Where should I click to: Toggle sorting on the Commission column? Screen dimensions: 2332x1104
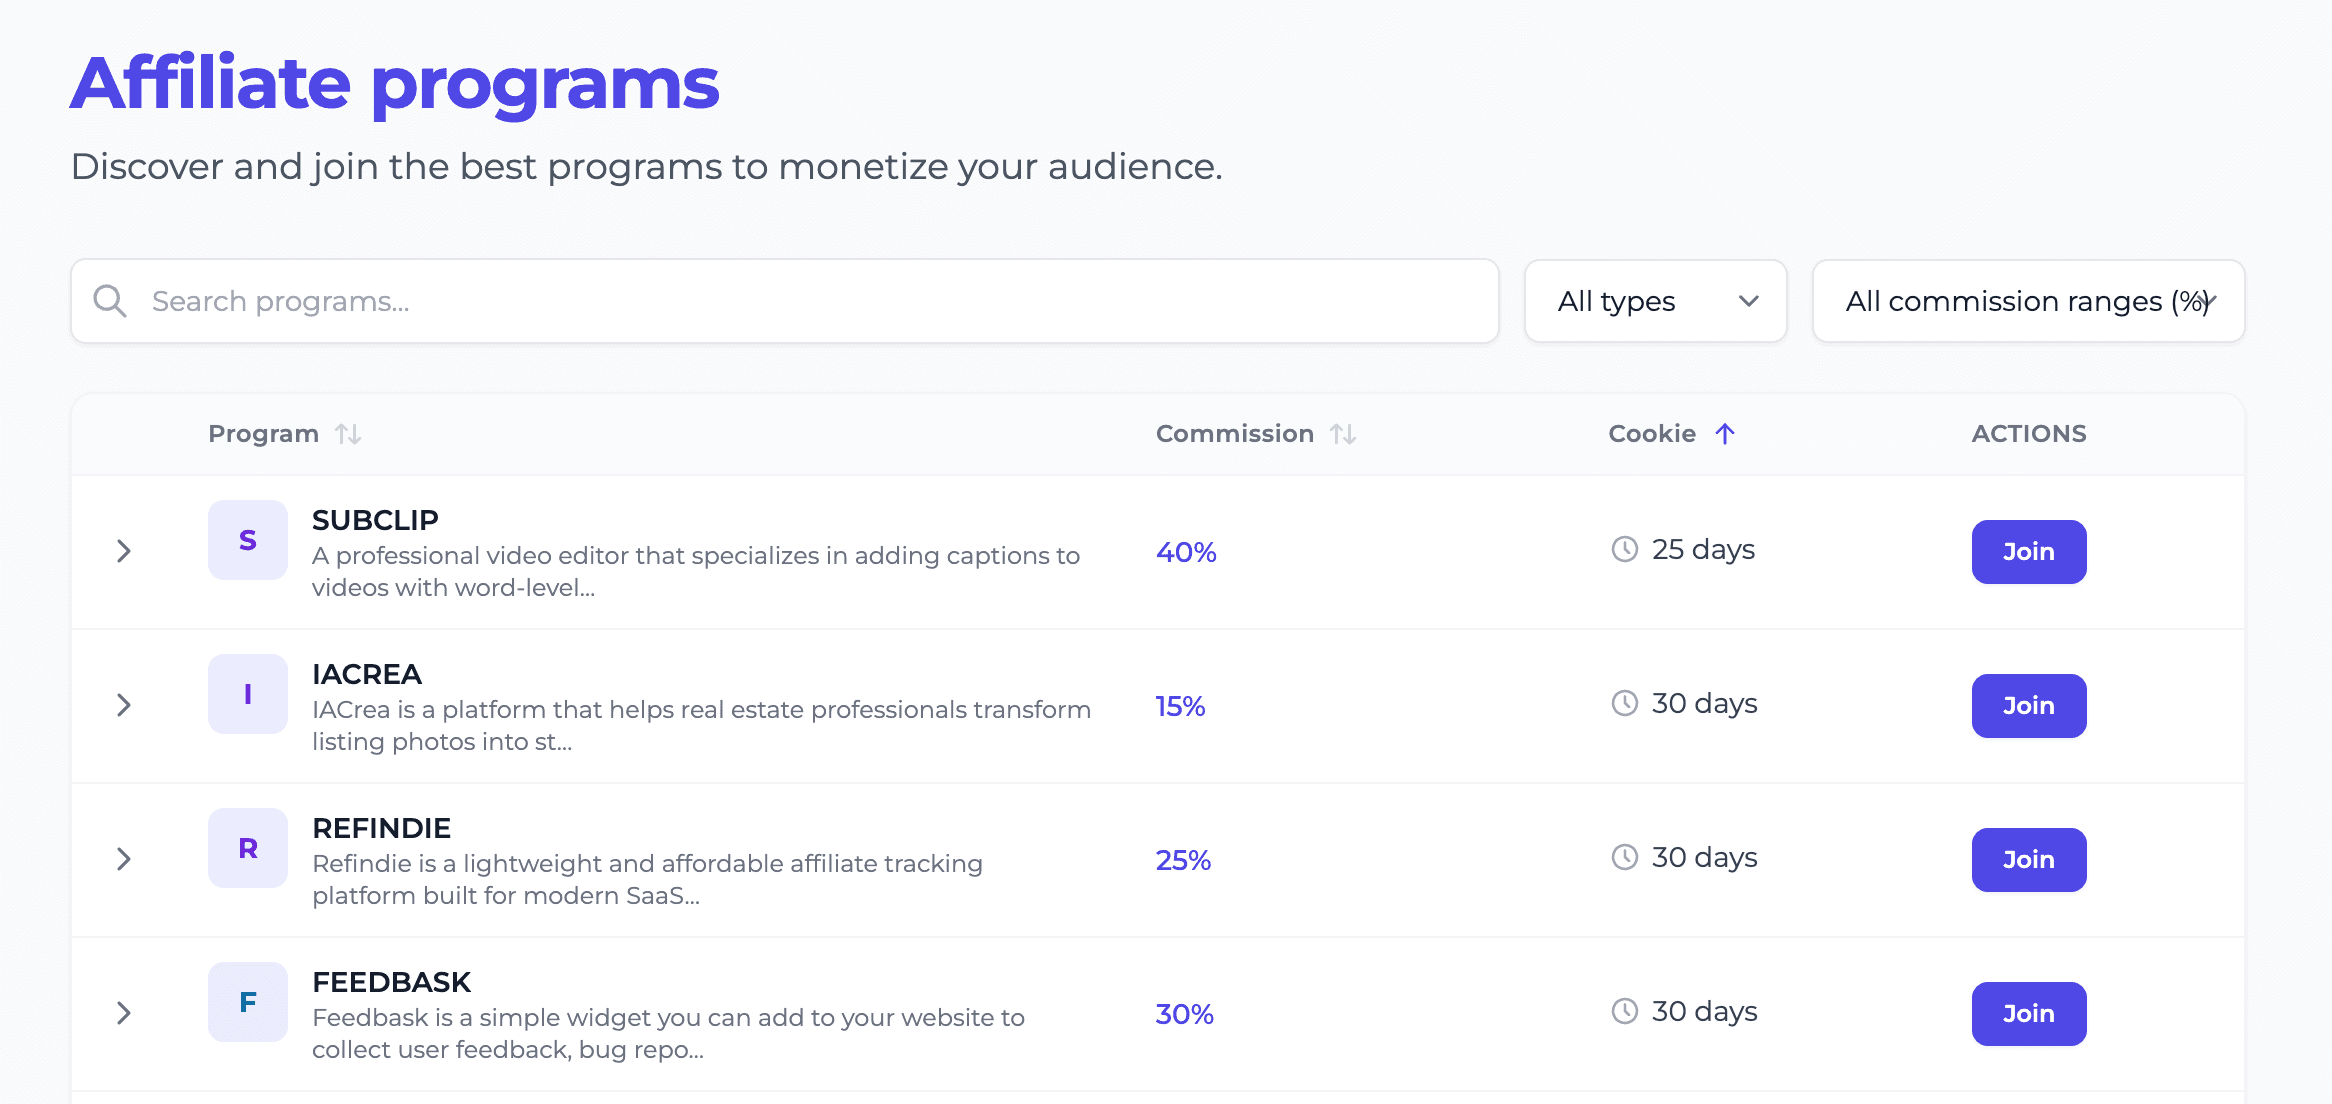coord(1341,433)
